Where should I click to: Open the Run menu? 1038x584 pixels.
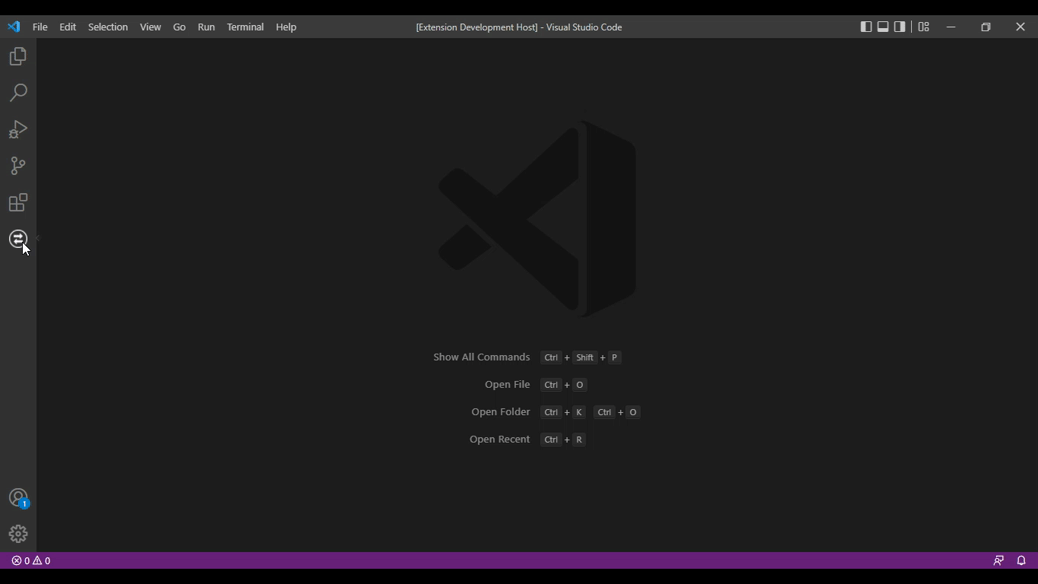click(206, 27)
